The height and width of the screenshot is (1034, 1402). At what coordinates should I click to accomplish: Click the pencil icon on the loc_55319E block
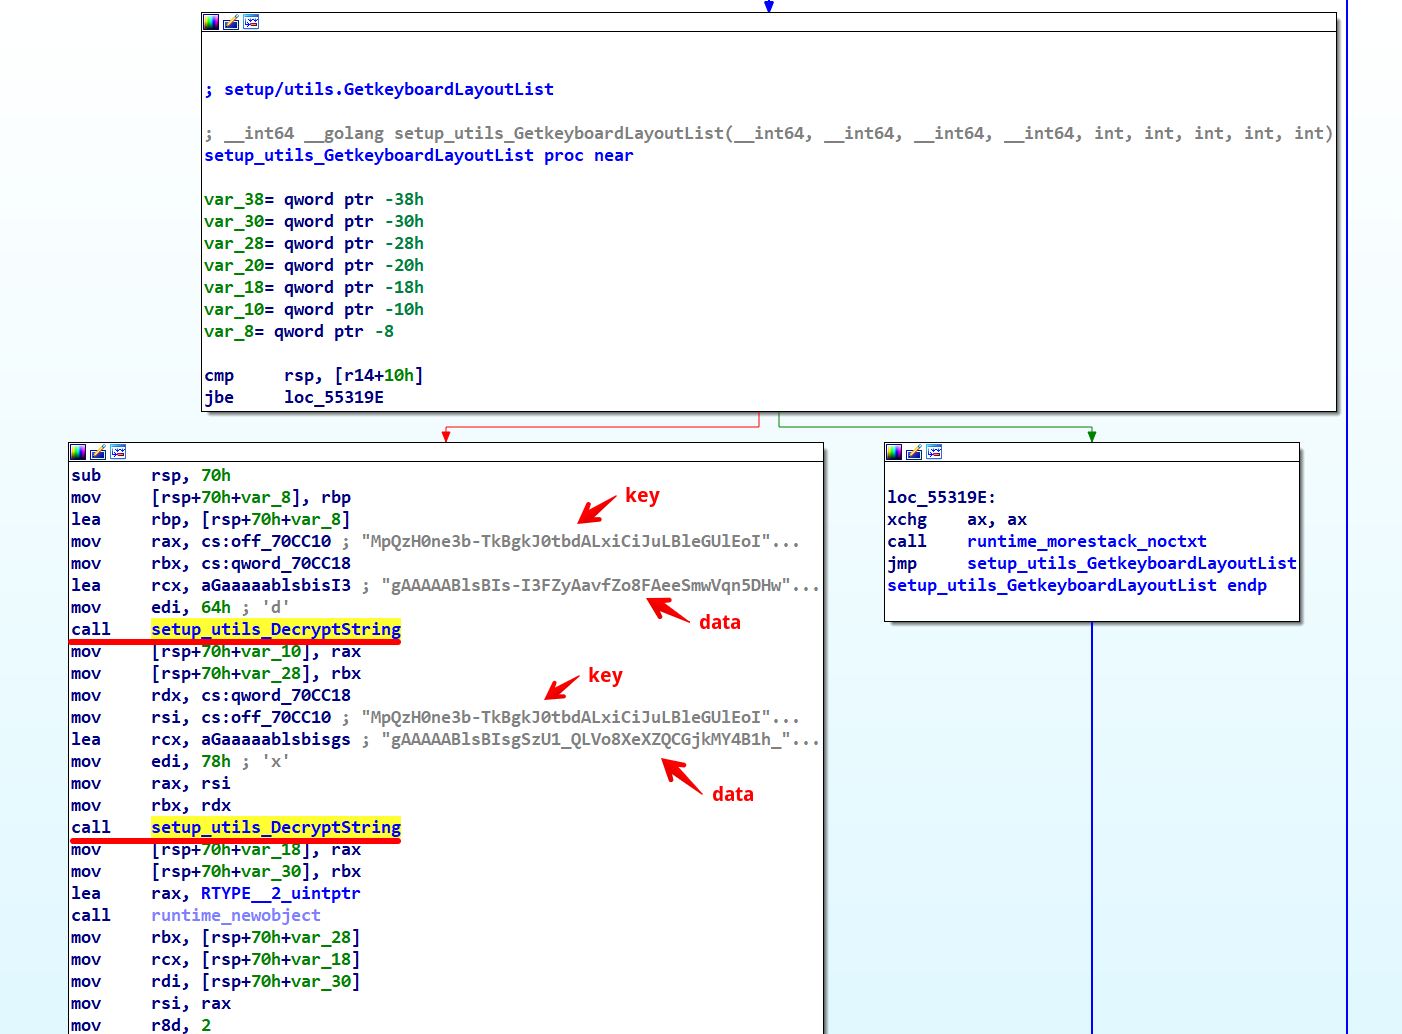click(914, 452)
